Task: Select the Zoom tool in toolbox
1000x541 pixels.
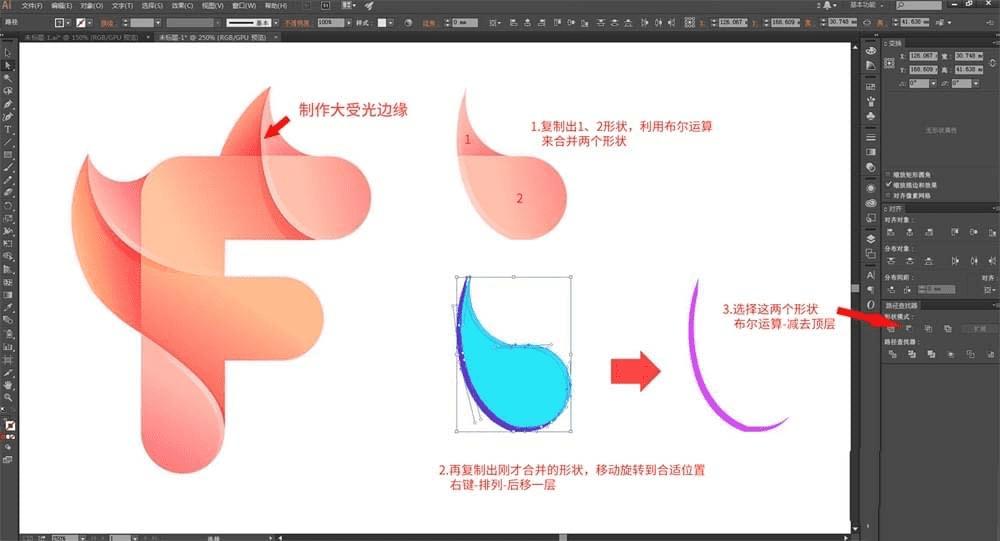Action: click(8, 398)
